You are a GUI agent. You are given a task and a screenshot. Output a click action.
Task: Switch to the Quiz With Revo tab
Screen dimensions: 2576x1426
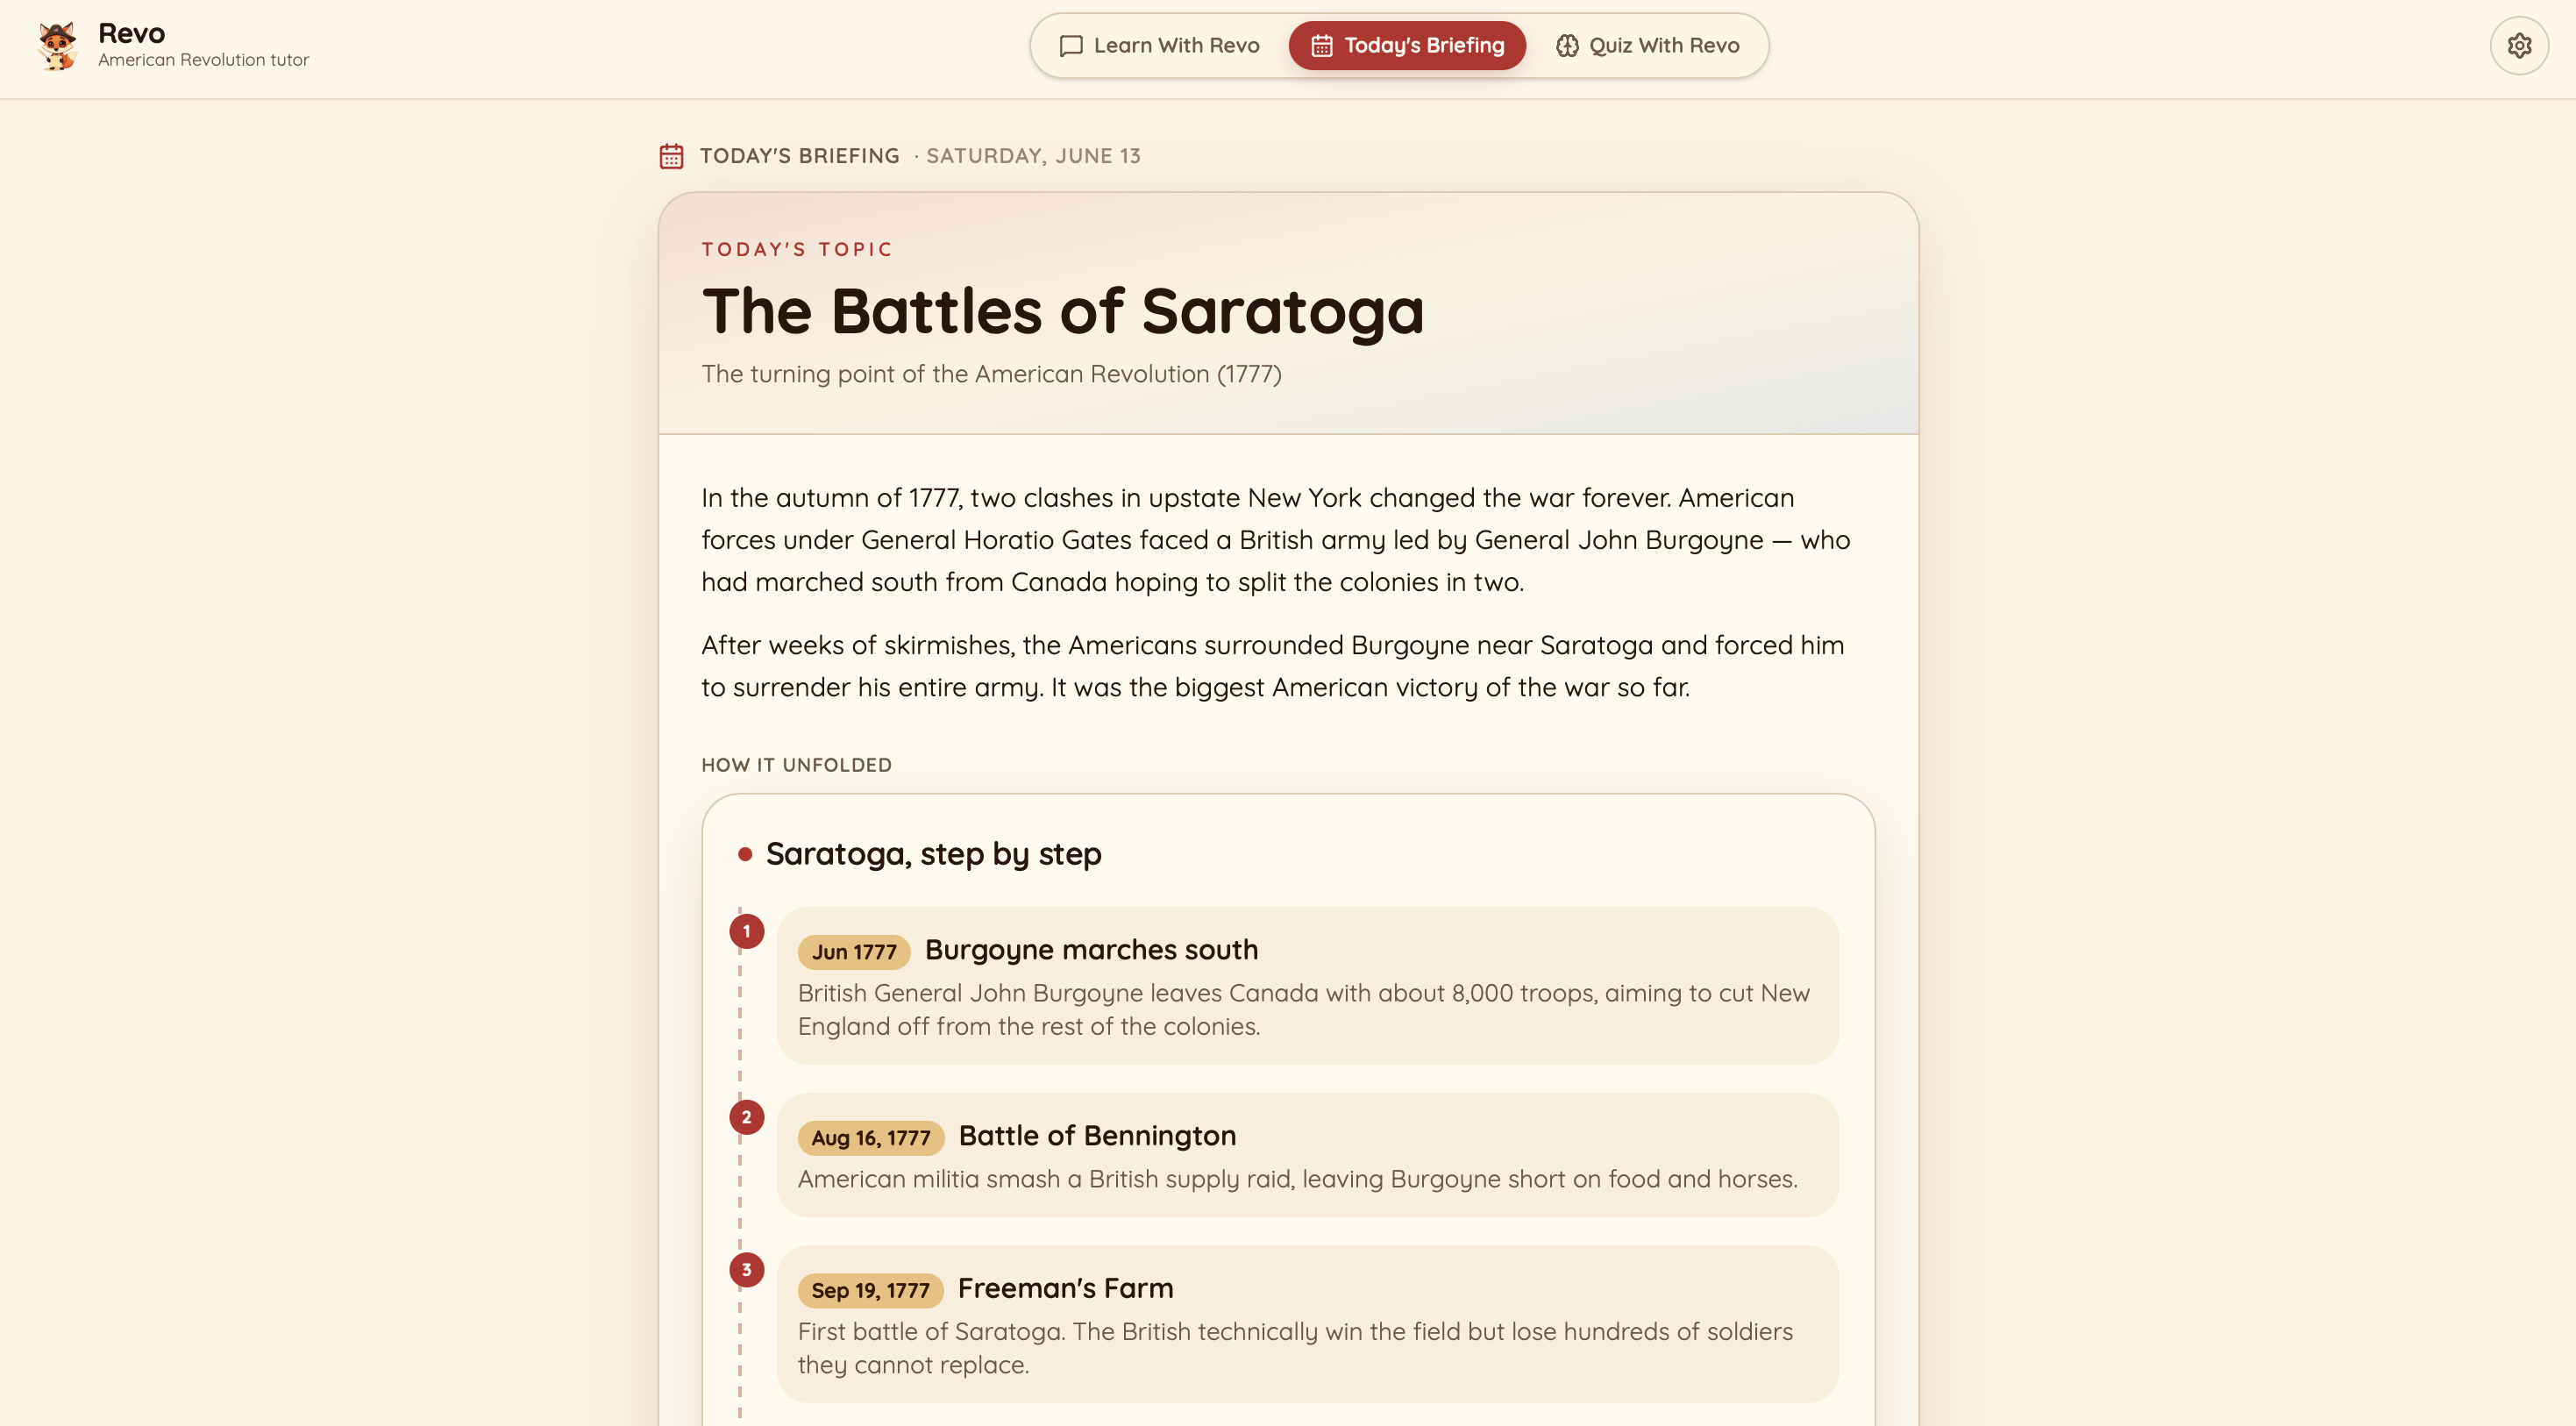point(1648,46)
